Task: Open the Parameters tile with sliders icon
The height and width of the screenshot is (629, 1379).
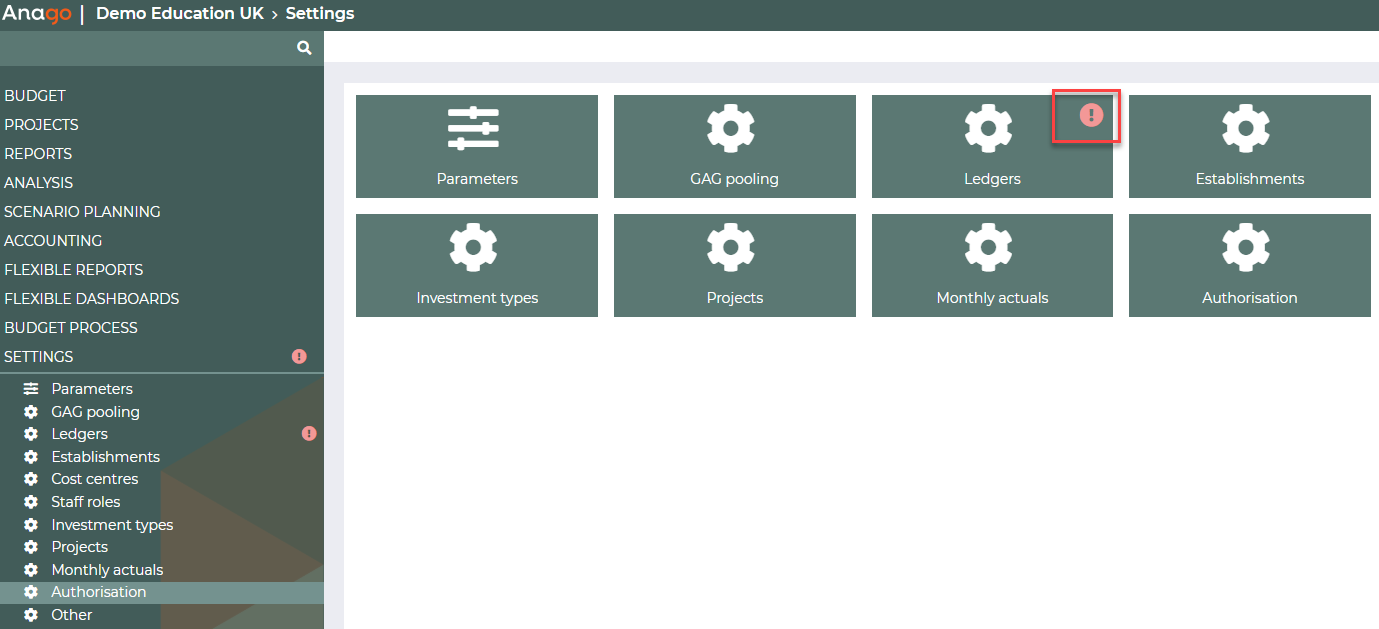Action: [477, 147]
